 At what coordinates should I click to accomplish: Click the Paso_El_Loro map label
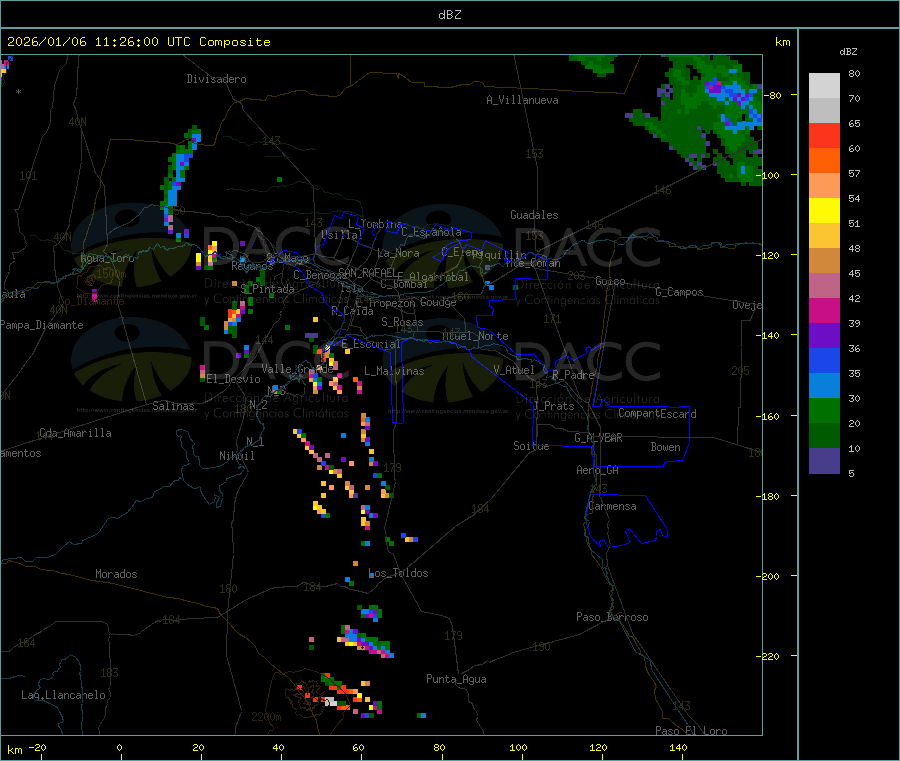pos(692,731)
